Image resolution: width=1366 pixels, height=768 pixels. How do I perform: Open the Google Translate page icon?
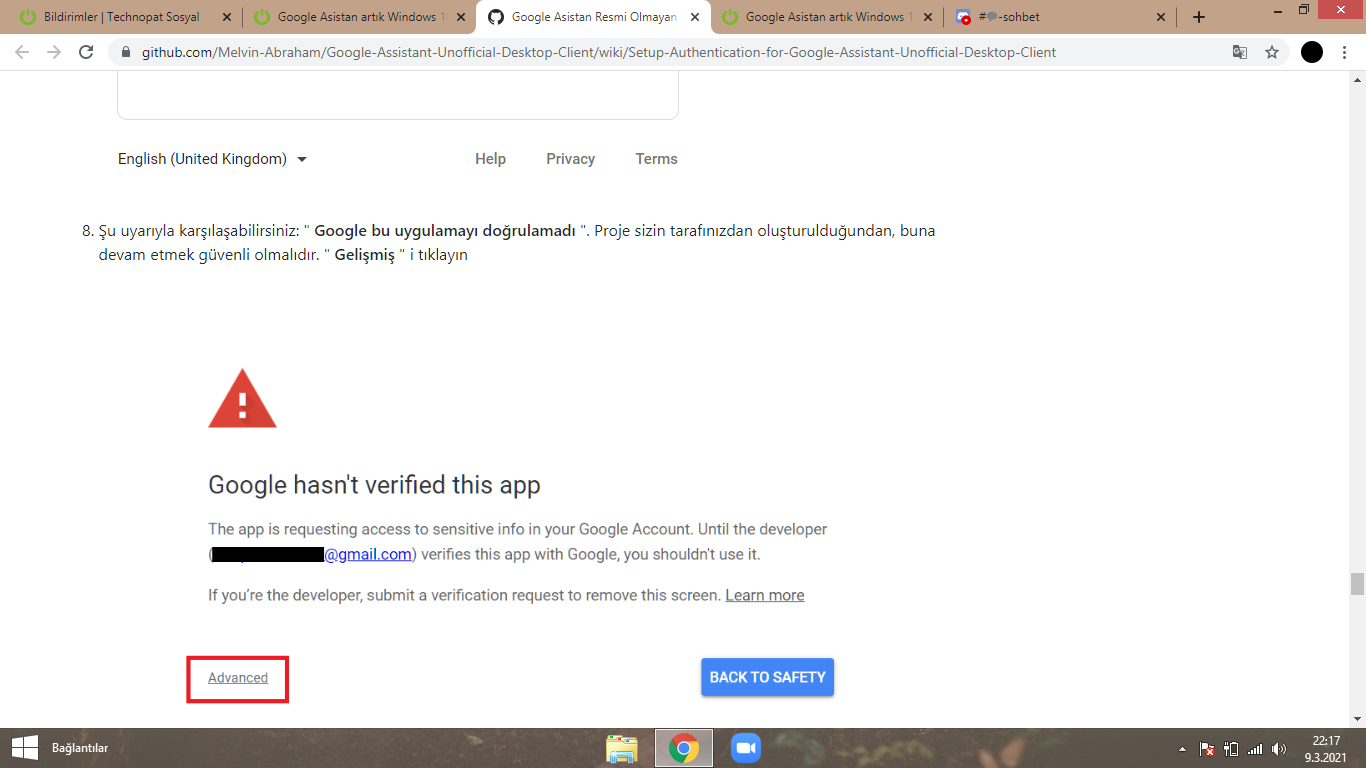[x=1240, y=52]
